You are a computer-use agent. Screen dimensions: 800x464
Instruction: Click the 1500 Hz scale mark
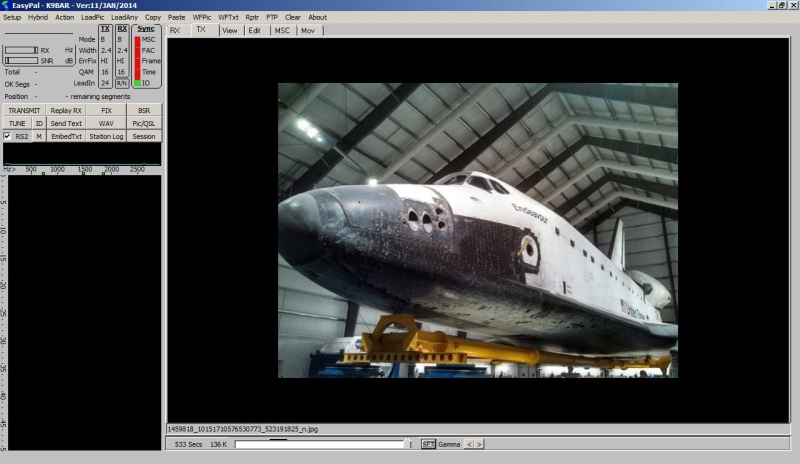85,169
